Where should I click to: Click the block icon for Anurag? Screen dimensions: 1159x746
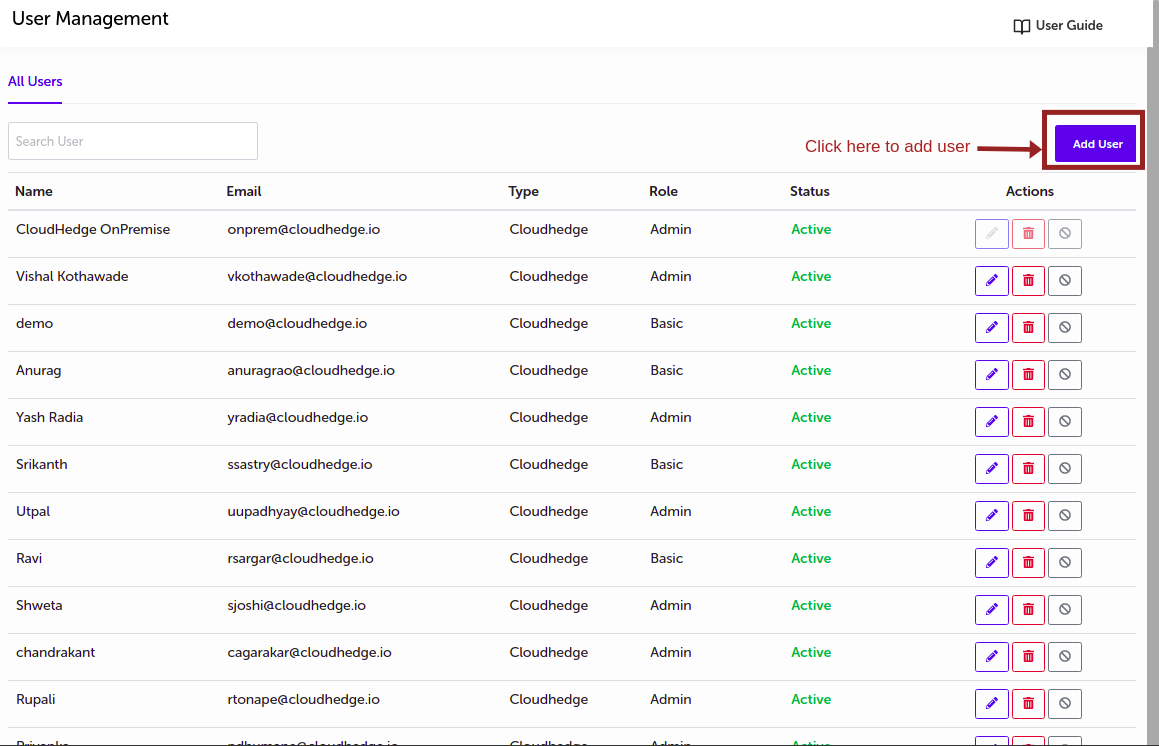(1064, 375)
